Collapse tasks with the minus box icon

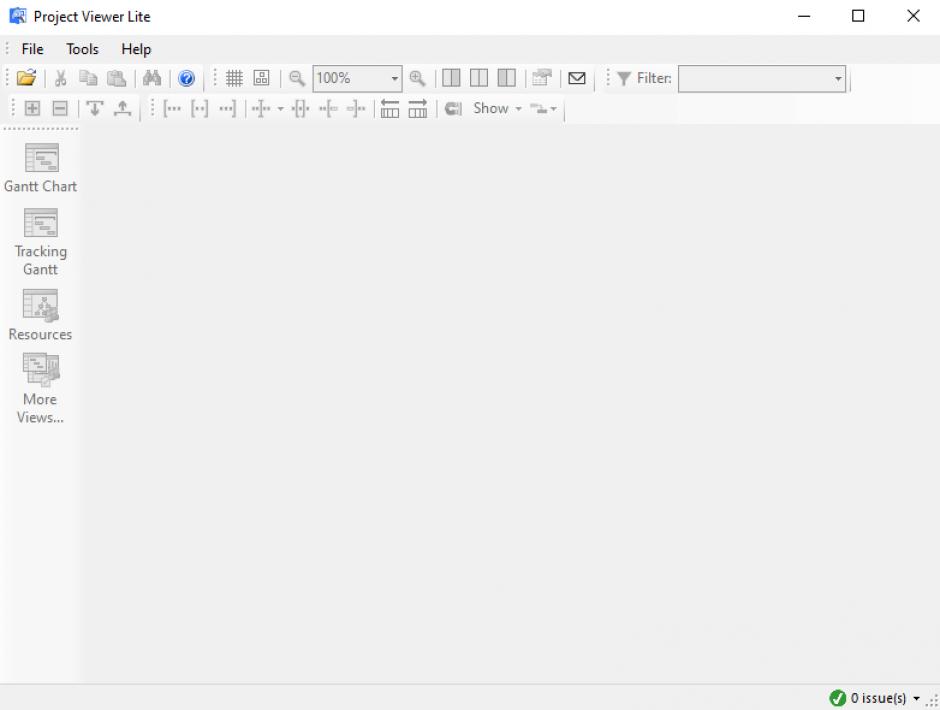[x=60, y=108]
